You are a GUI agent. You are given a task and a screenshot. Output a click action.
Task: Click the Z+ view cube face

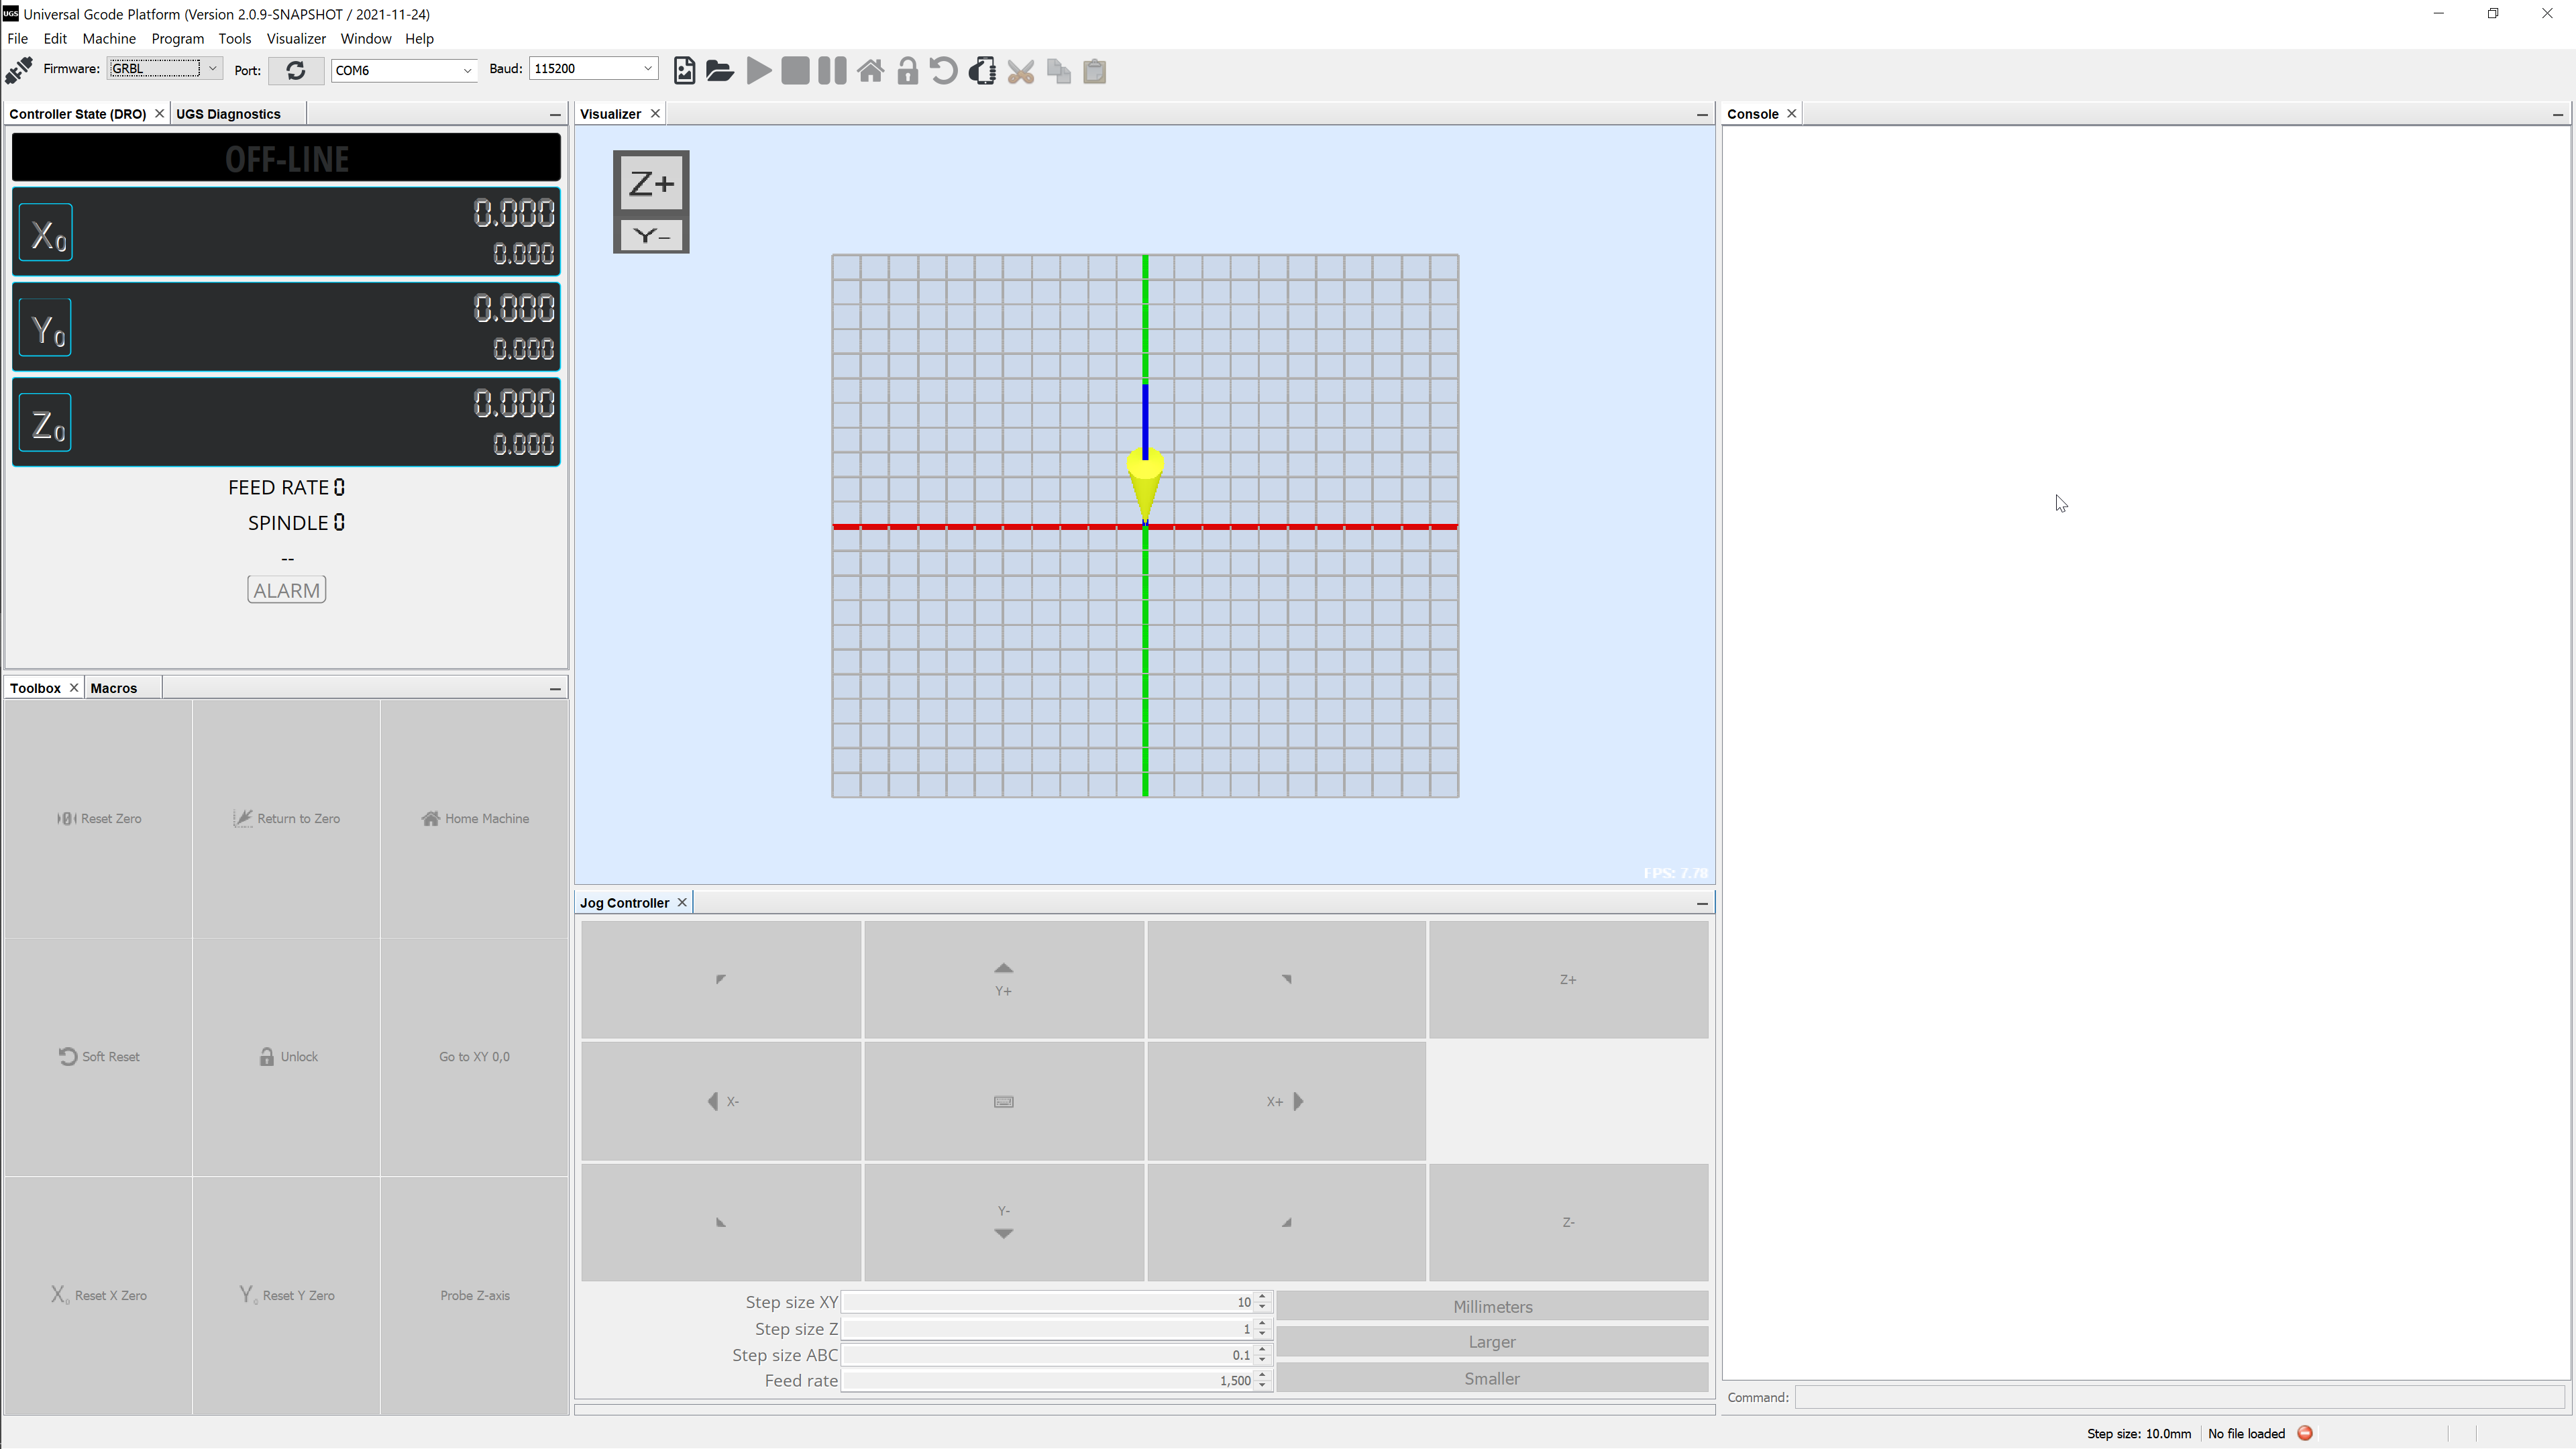[x=651, y=183]
